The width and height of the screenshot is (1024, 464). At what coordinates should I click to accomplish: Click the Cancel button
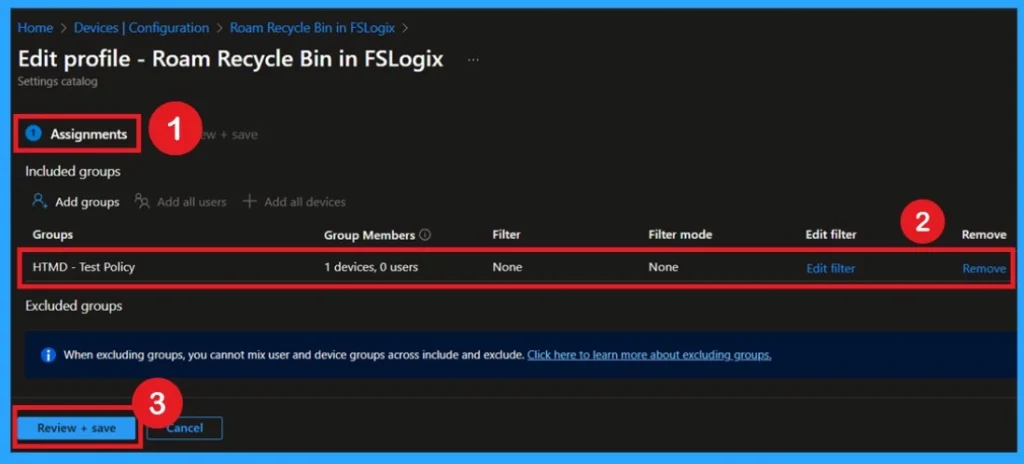[184, 428]
